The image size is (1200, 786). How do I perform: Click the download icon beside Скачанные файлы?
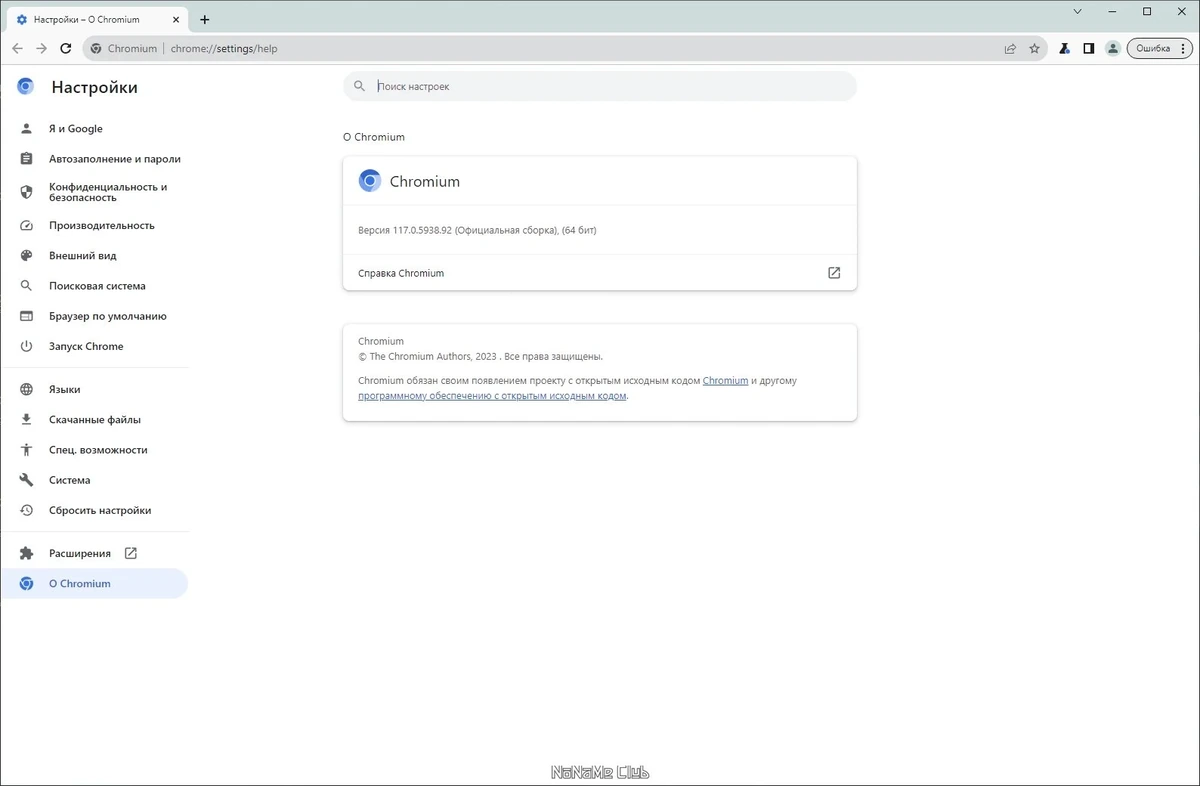click(27, 420)
